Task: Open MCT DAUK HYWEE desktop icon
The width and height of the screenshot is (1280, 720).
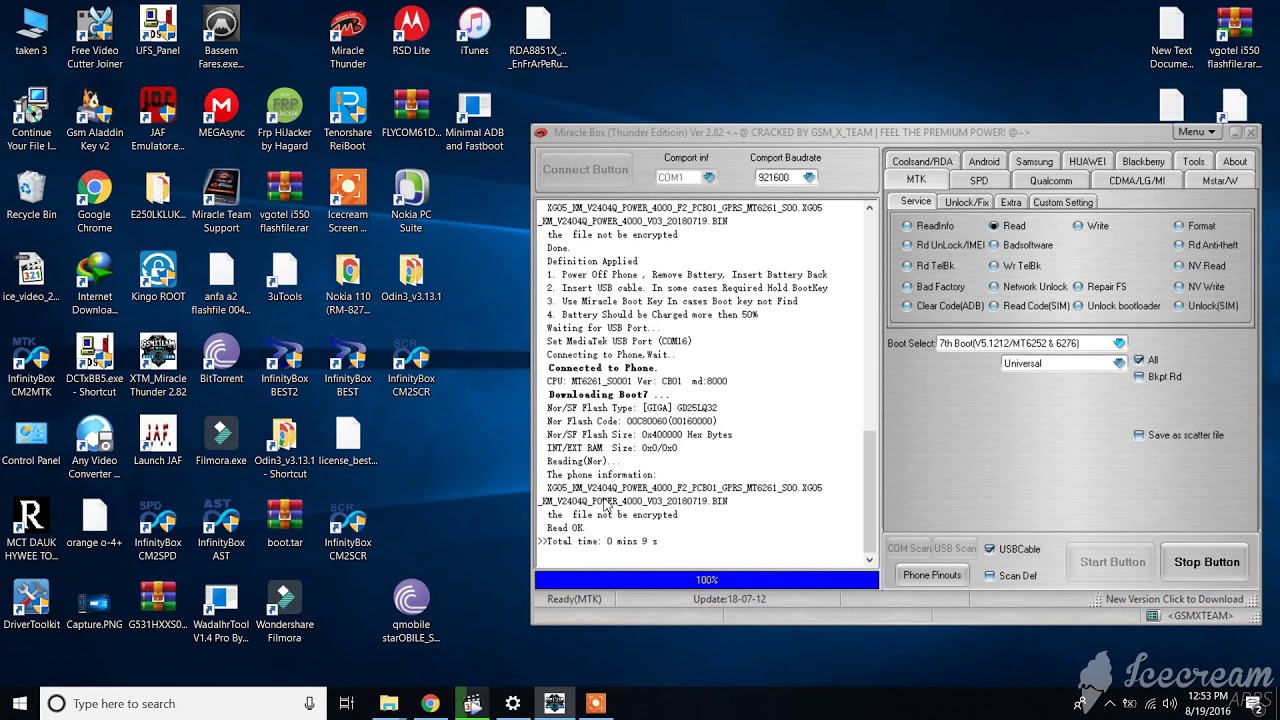Action: (x=31, y=530)
